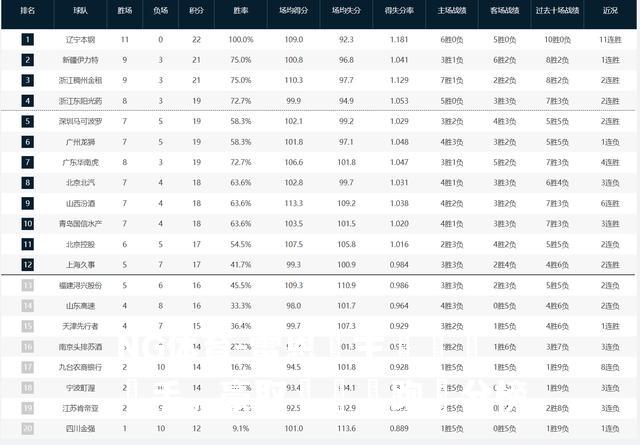Screen dimensions: 640x445
Task: Open team 辽宁本钢
Action: [80, 40]
